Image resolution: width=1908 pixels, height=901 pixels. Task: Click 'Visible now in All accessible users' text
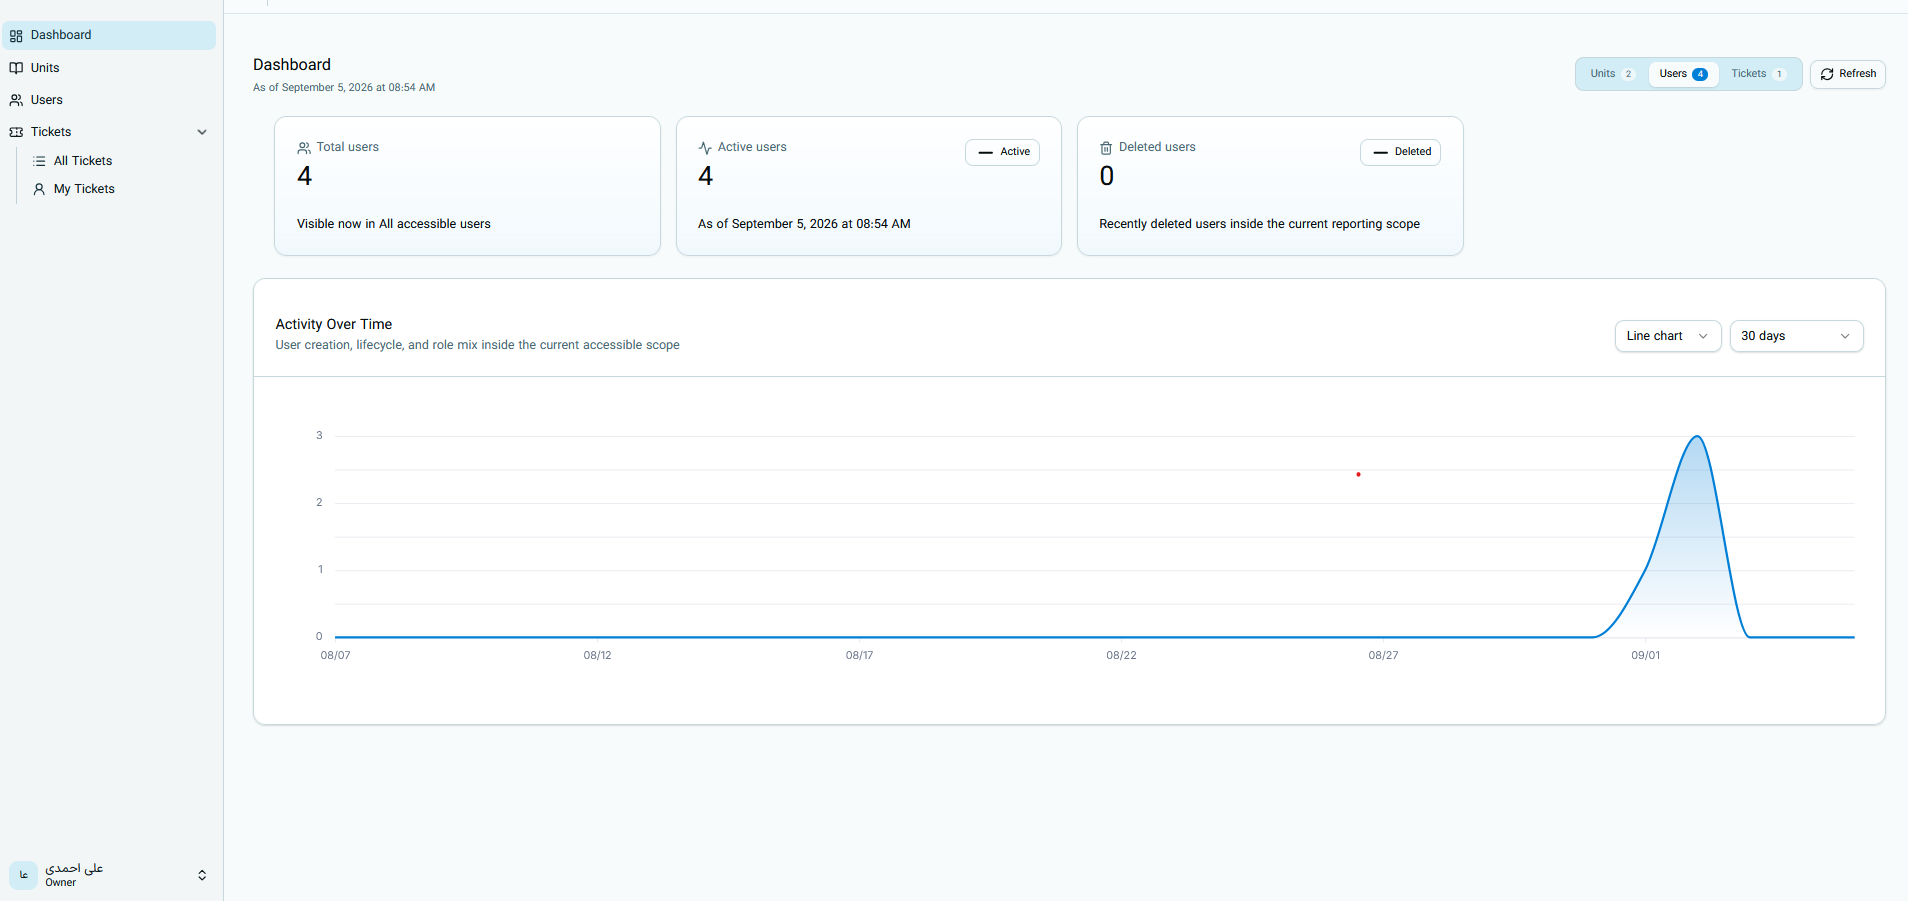394,224
